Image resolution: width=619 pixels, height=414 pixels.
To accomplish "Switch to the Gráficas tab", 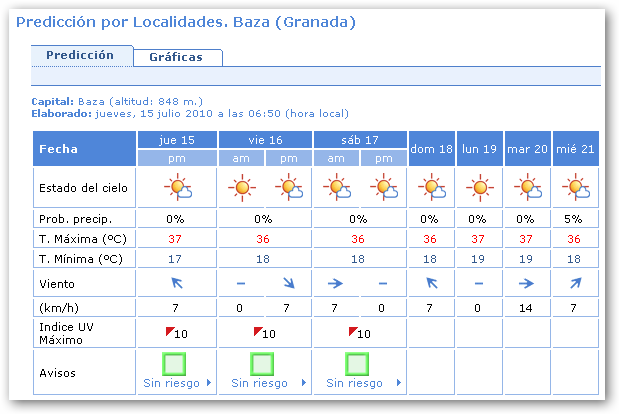I will [176, 57].
